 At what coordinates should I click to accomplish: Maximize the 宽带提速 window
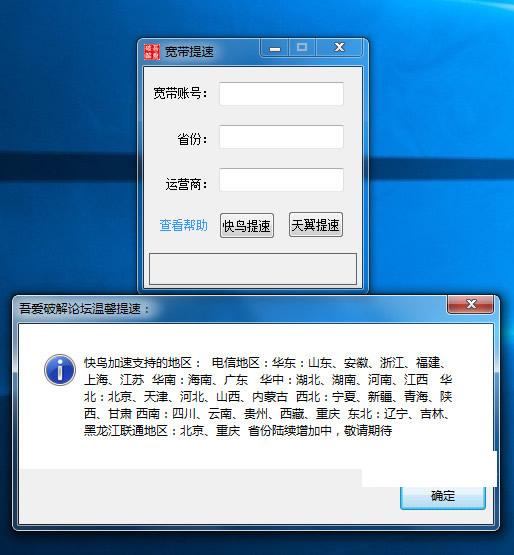tap(302, 47)
